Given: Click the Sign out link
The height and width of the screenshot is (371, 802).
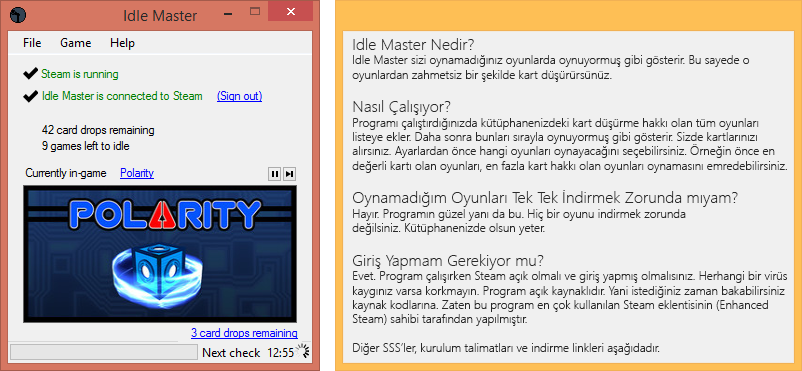Looking at the screenshot, I should tap(239, 96).
